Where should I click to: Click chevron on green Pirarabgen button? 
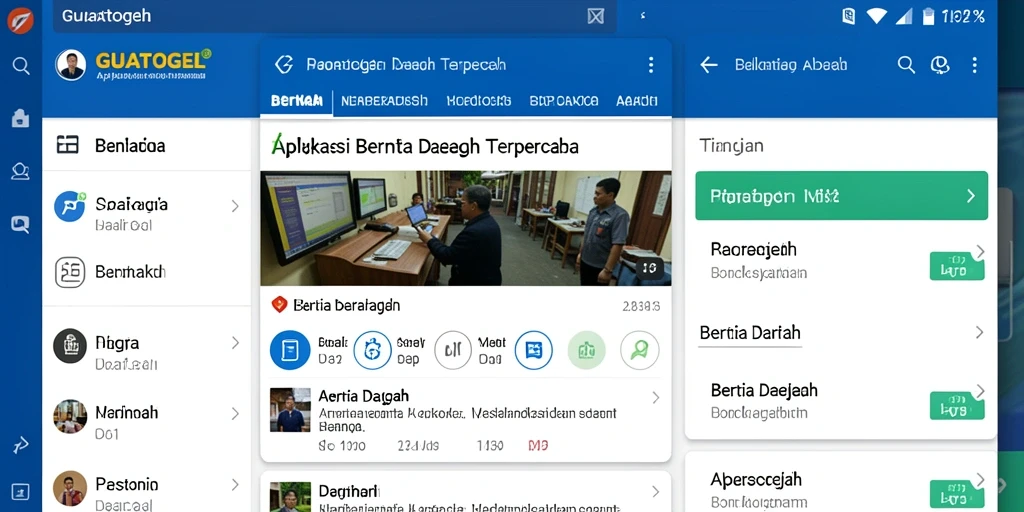[x=971, y=196]
